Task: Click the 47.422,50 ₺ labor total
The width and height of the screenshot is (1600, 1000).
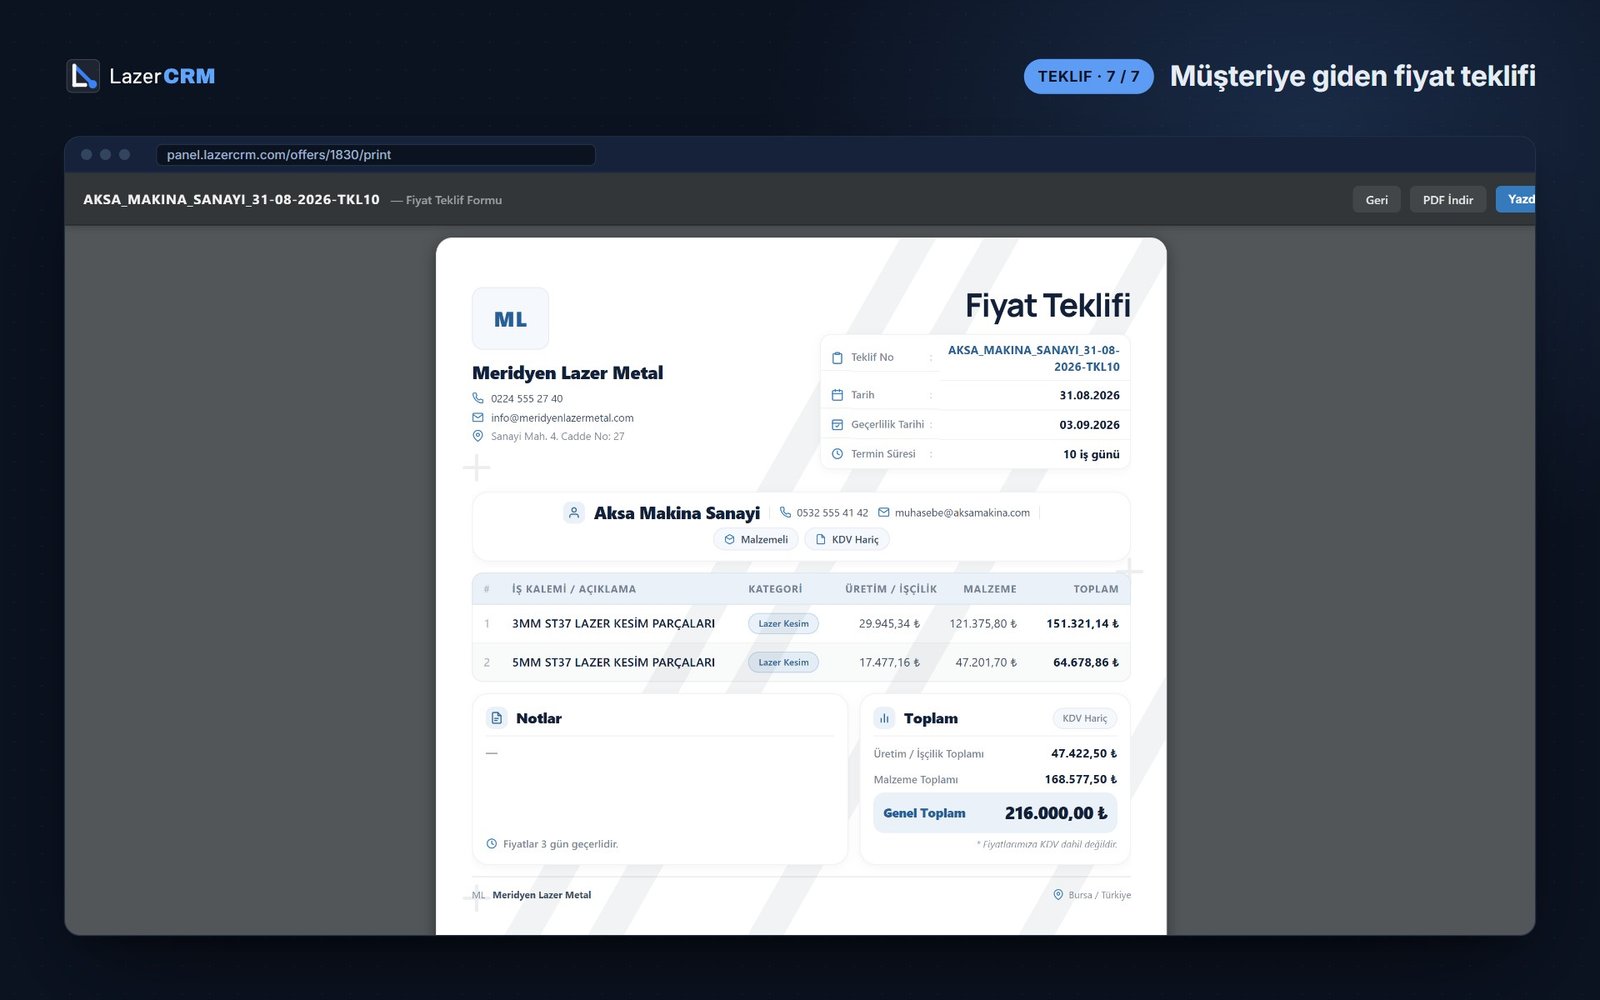Action: pos(1084,754)
